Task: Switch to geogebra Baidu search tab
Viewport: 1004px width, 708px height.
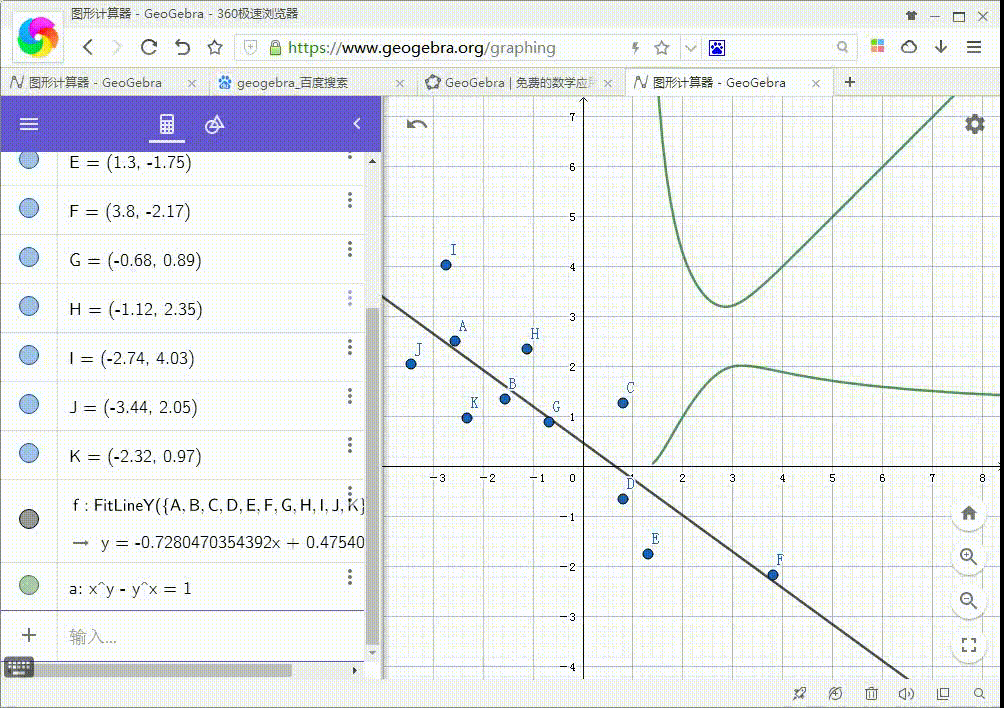Action: (291, 83)
